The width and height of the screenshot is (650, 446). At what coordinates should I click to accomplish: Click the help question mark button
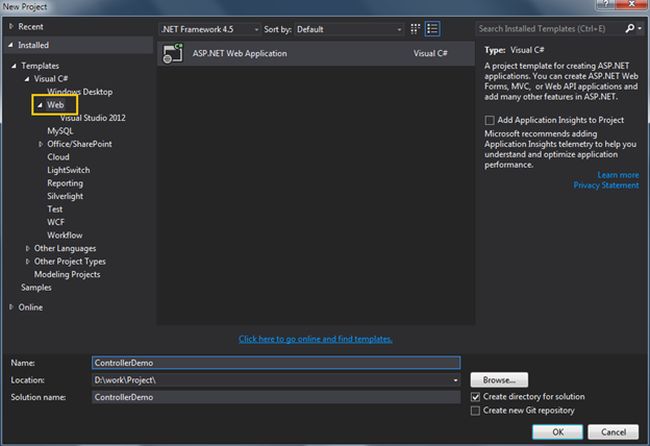click(x=606, y=4)
